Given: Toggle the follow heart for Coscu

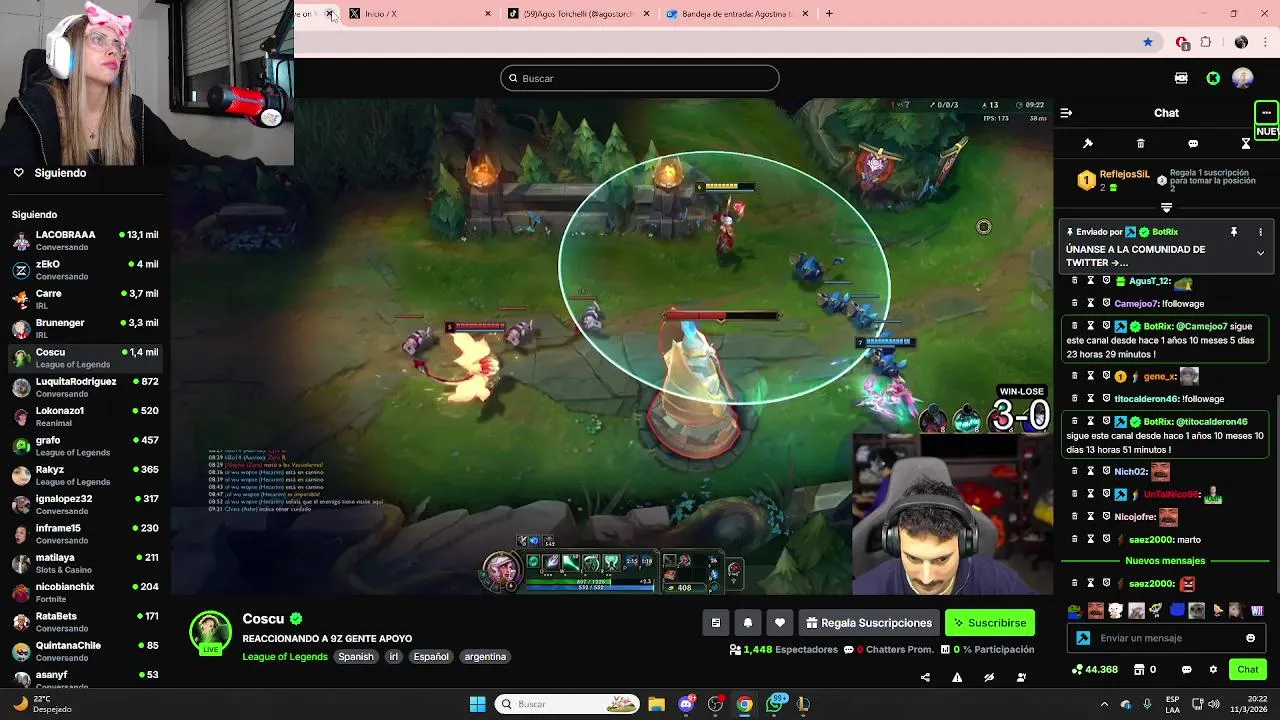Looking at the screenshot, I should point(780,623).
